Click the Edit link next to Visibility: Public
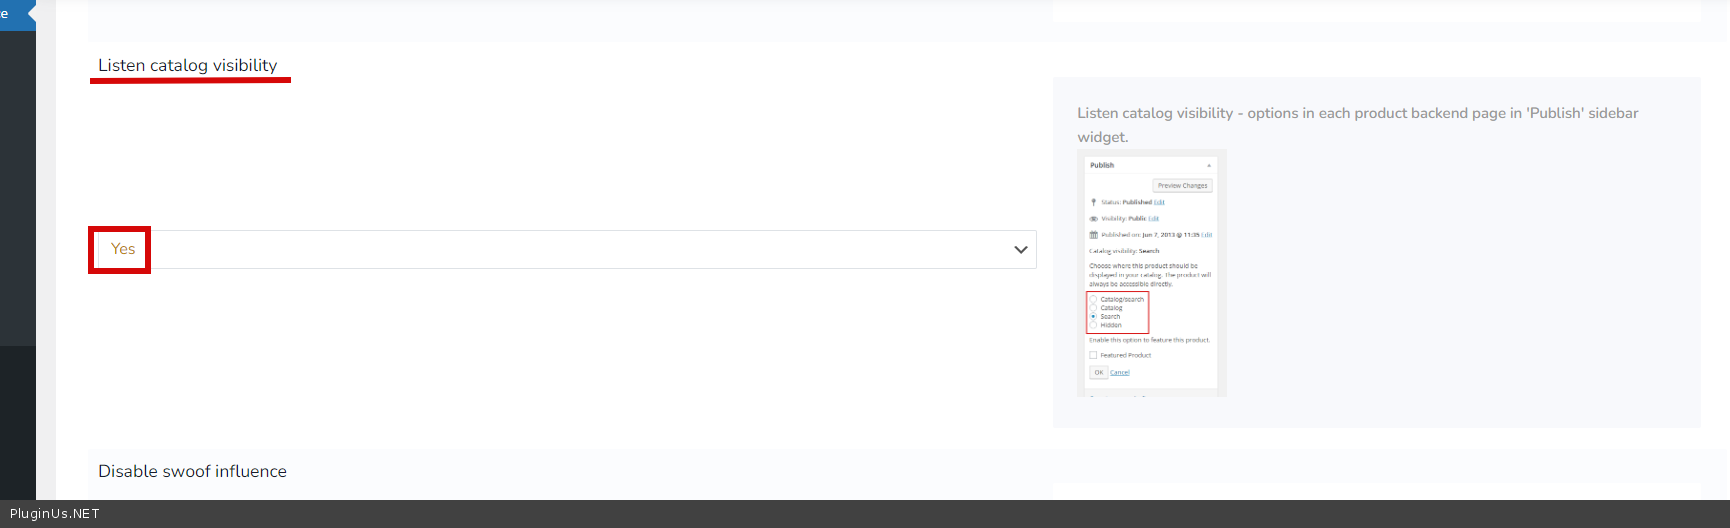 (1153, 219)
